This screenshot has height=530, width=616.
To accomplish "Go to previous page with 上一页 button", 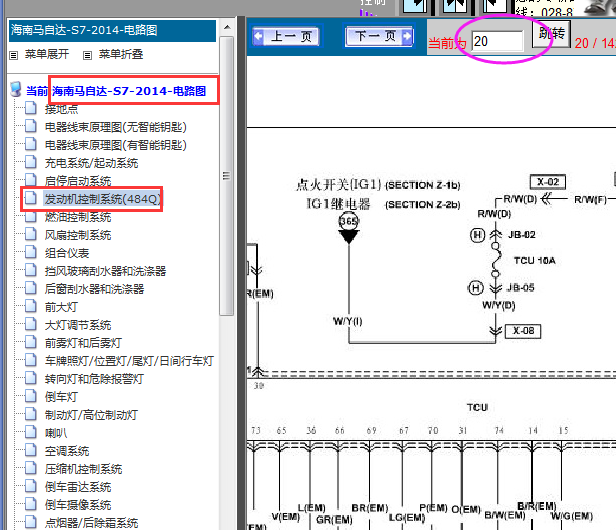I will coord(286,36).
